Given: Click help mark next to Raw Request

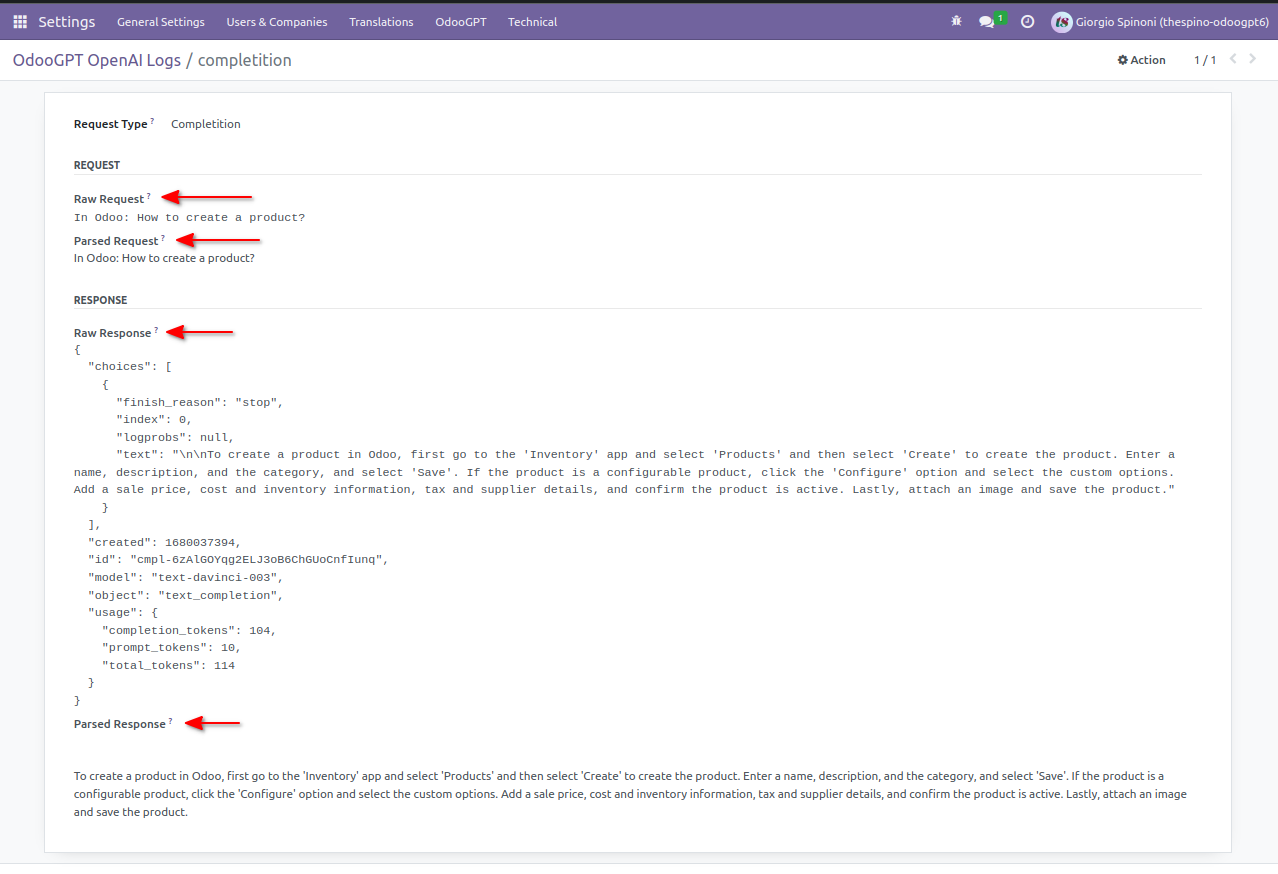Looking at the screenshot, I should click(149, 196).
